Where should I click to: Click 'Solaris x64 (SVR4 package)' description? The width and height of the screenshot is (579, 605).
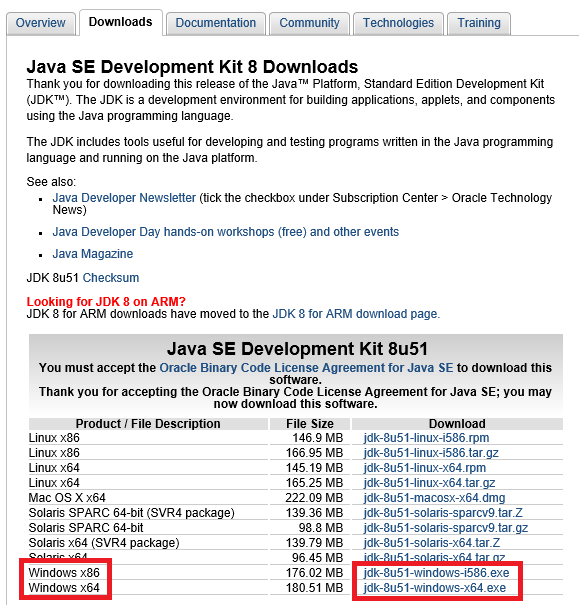pos(104,542)
